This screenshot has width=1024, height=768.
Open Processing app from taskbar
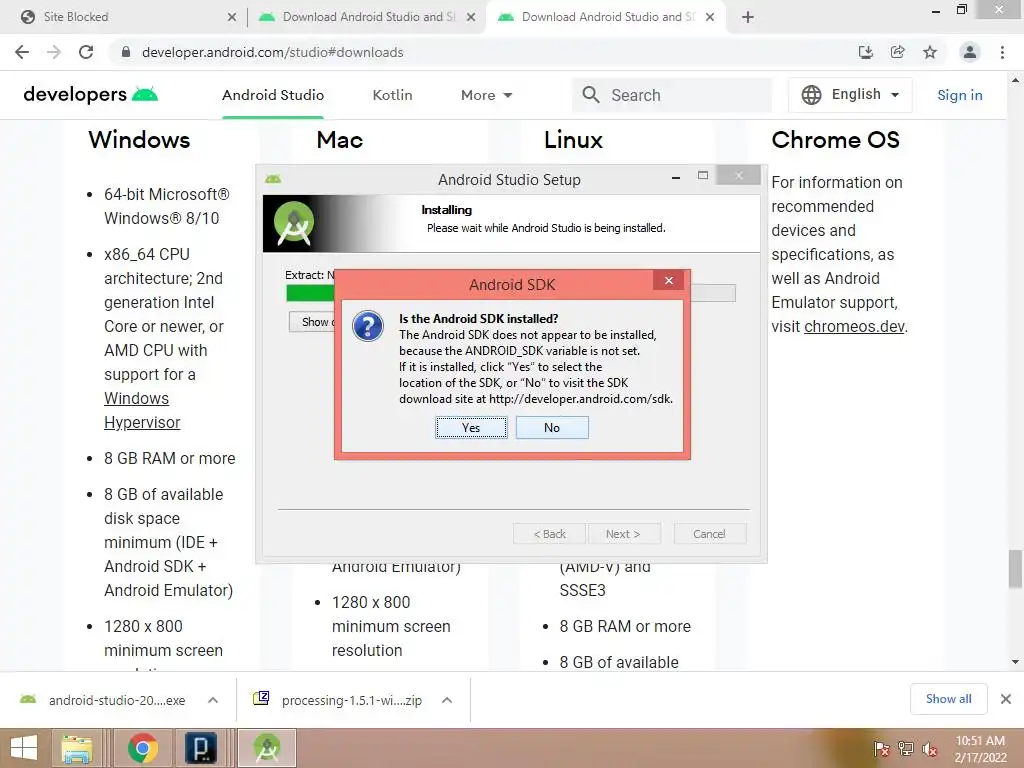[201, 748]
